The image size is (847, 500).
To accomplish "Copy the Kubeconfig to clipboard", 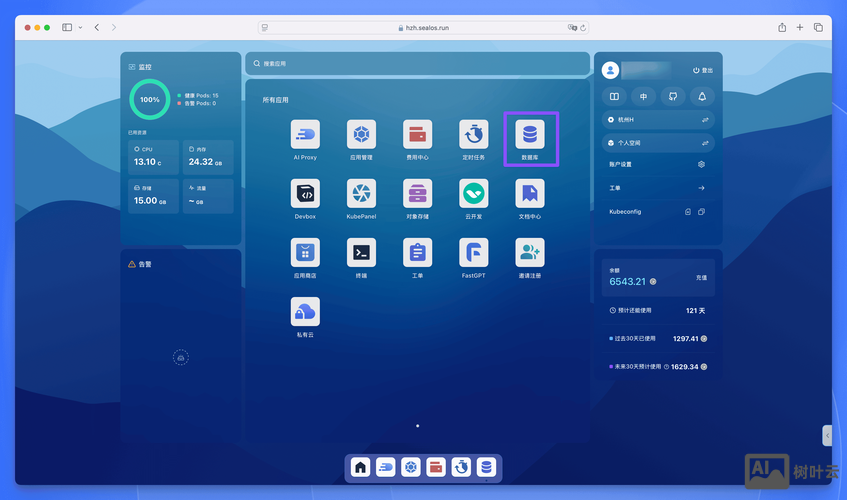I will pyautogui.click(x=702, y=212).
